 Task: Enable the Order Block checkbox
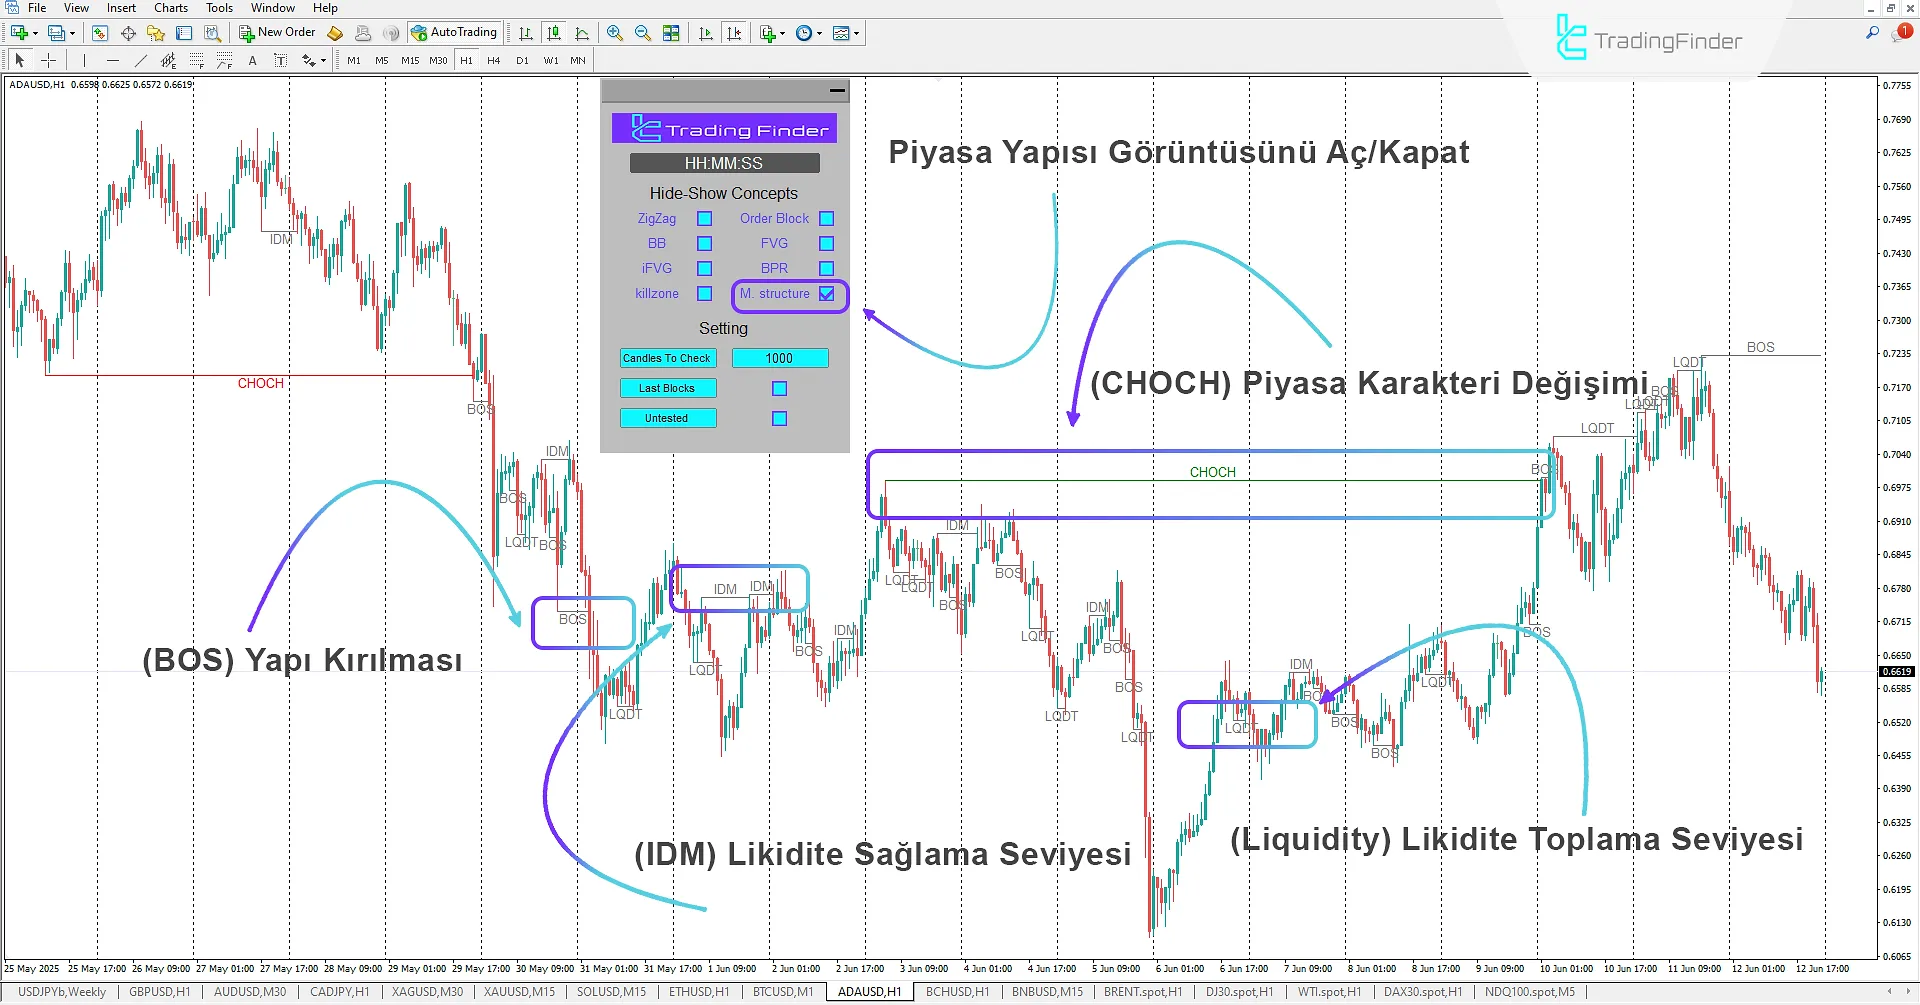826,218
